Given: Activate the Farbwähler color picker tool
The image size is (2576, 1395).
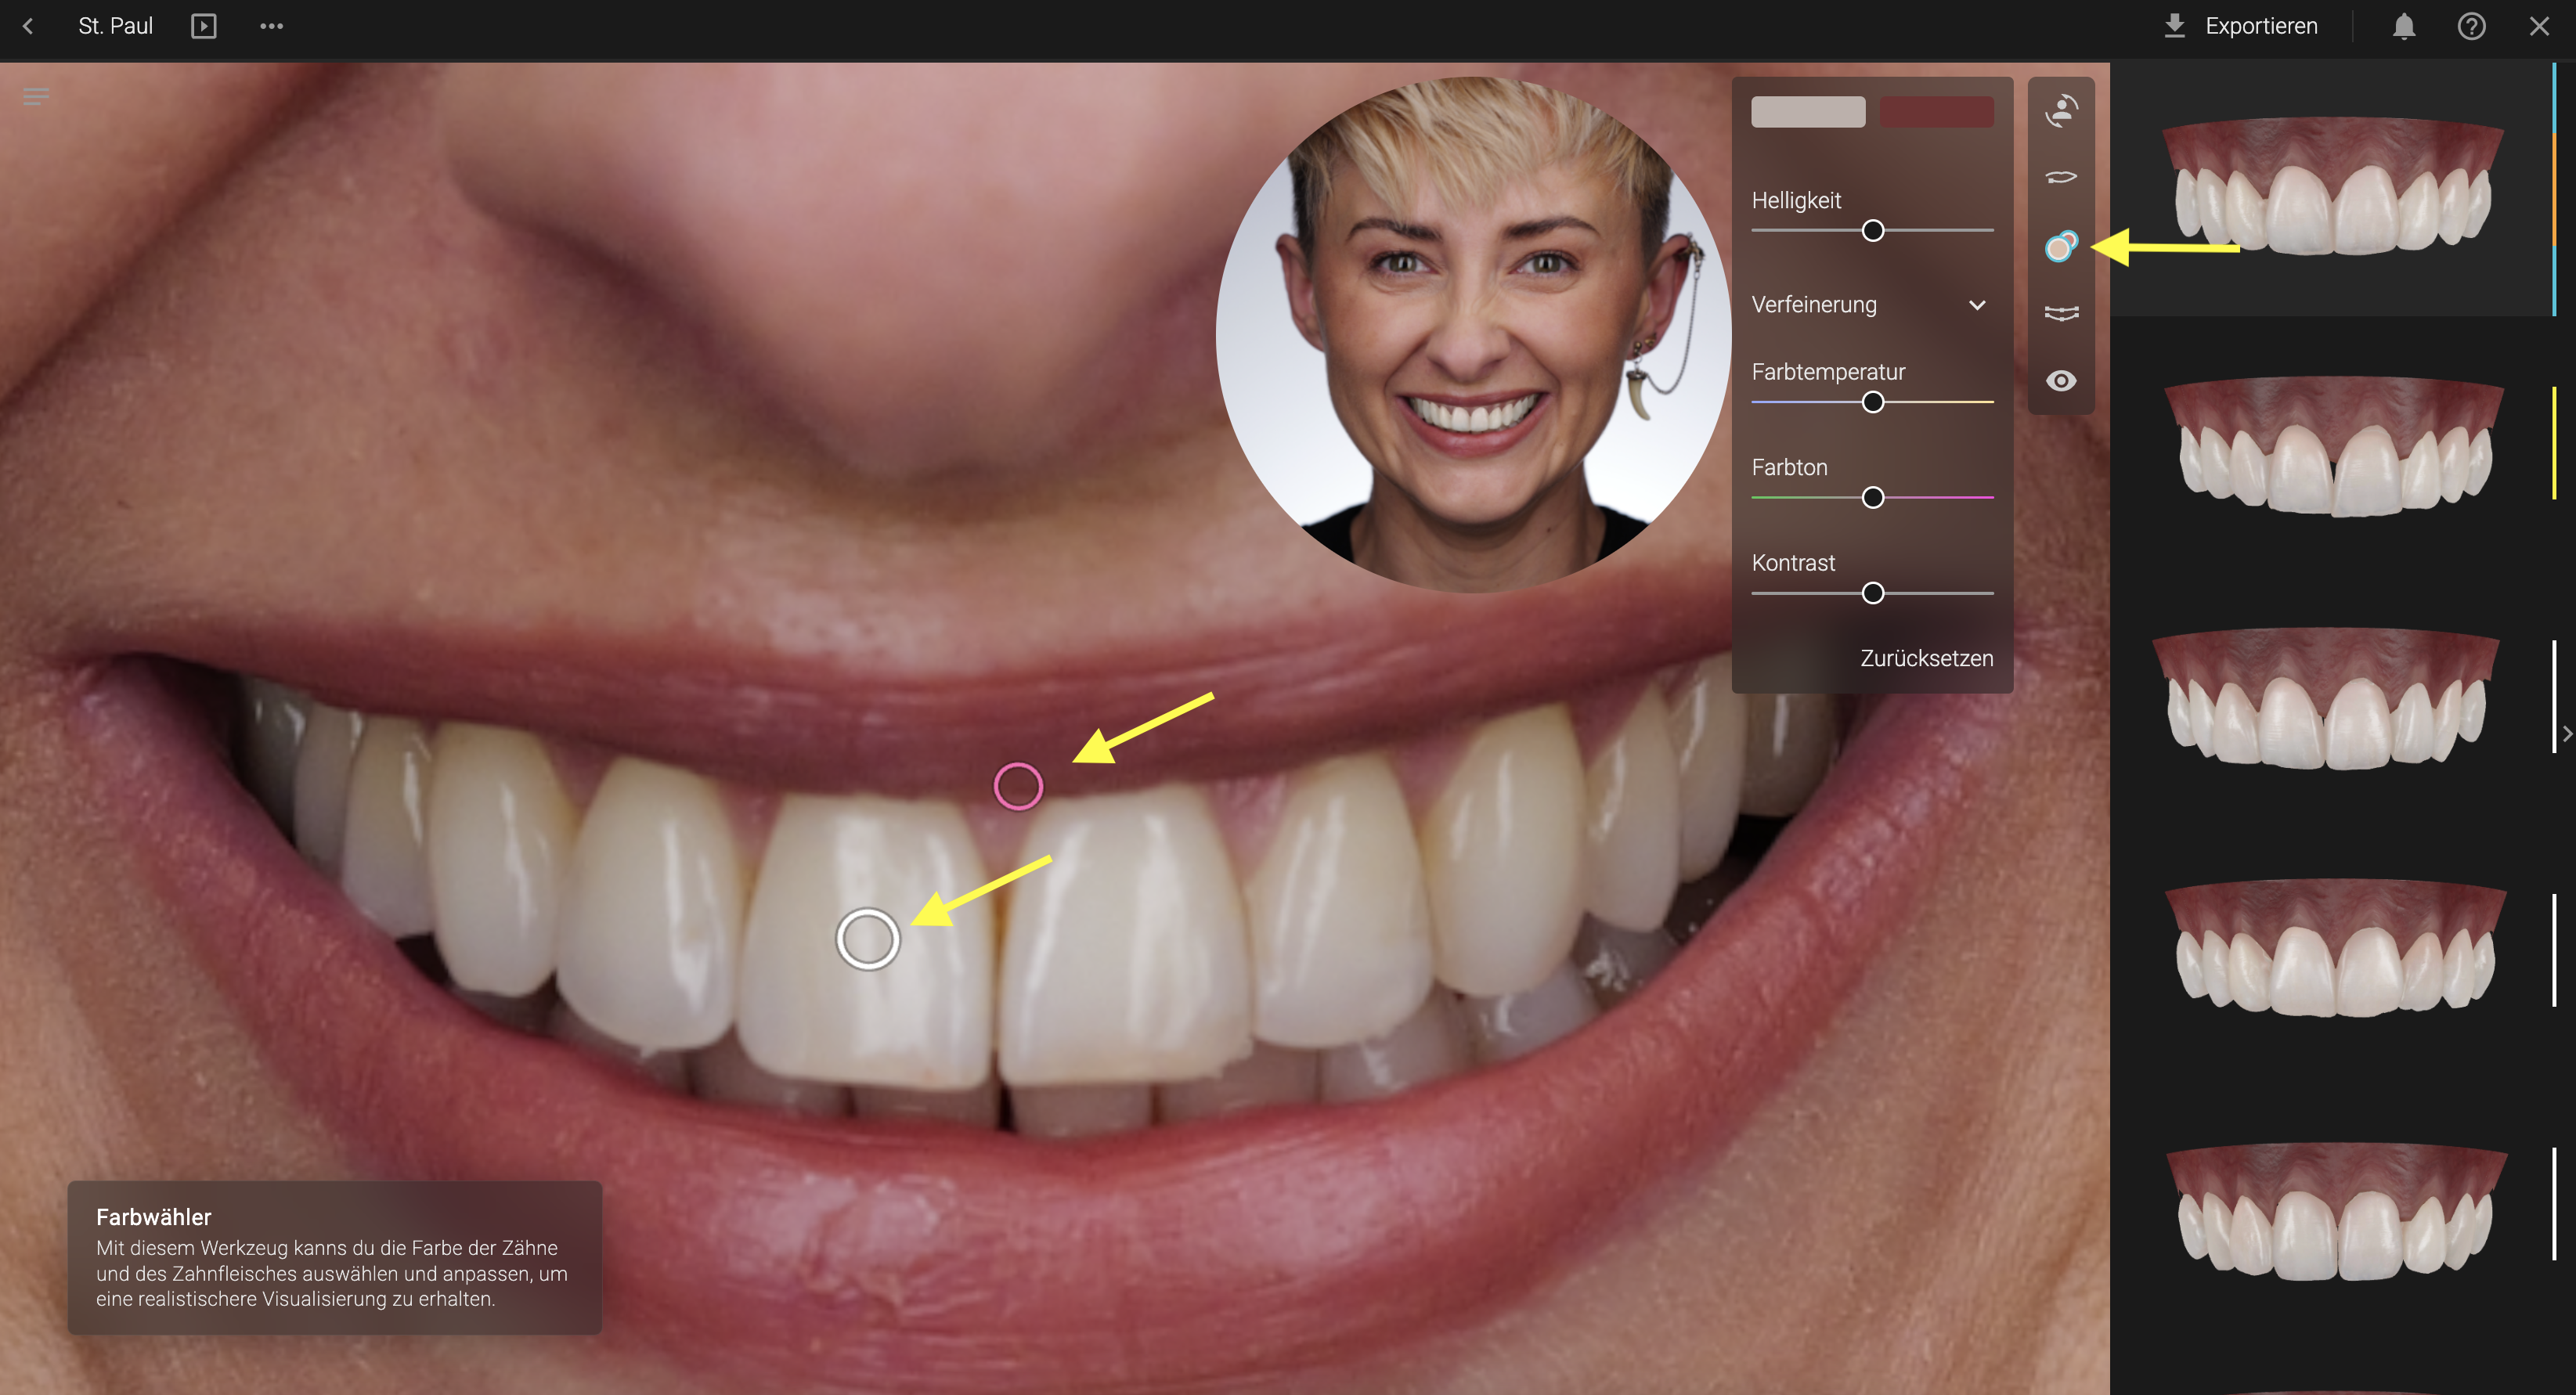Looking at the screenshot, I should pos(2060,246).
